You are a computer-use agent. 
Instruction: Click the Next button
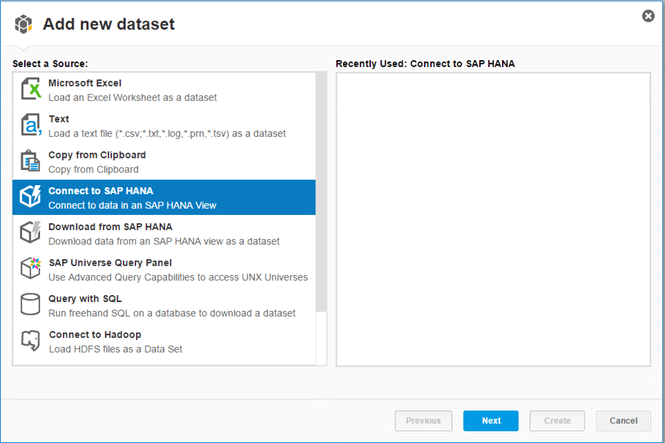tap(491, 421)
